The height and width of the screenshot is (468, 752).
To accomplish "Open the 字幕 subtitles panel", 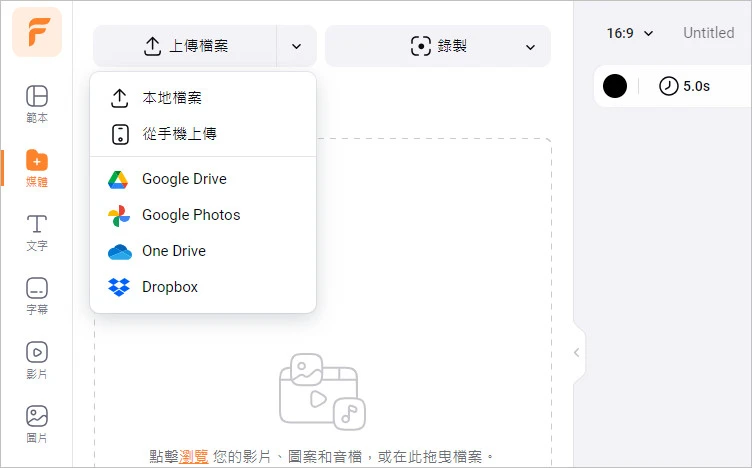I will tap(37, 296).
